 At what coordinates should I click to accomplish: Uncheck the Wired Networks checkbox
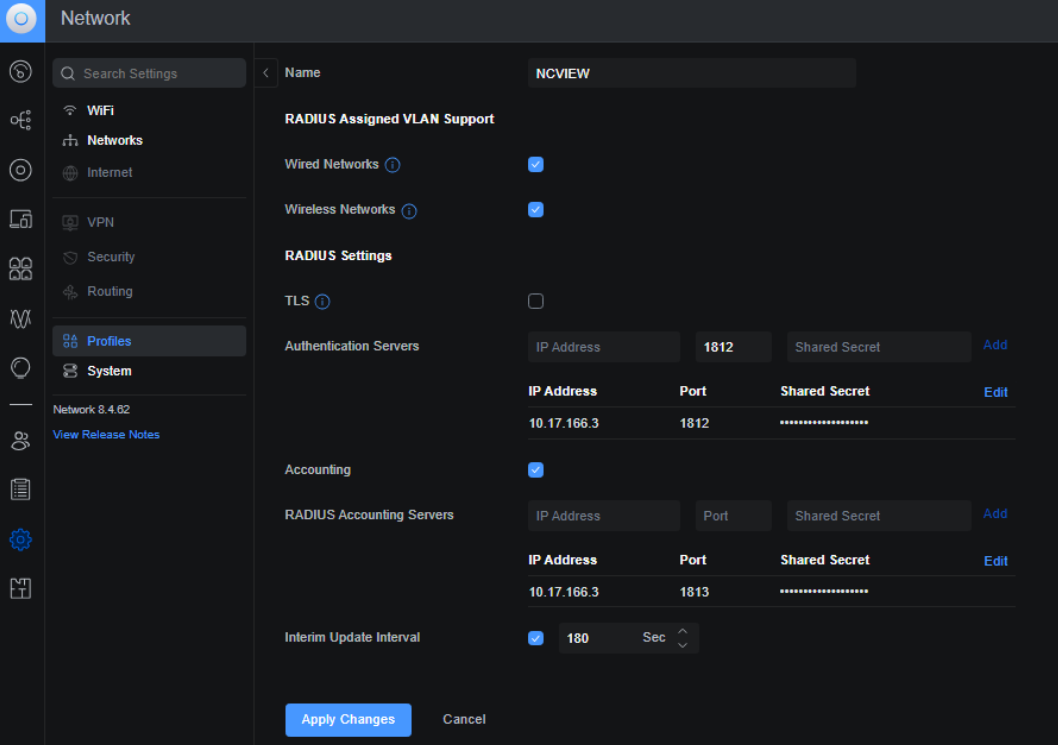point(536,165)
